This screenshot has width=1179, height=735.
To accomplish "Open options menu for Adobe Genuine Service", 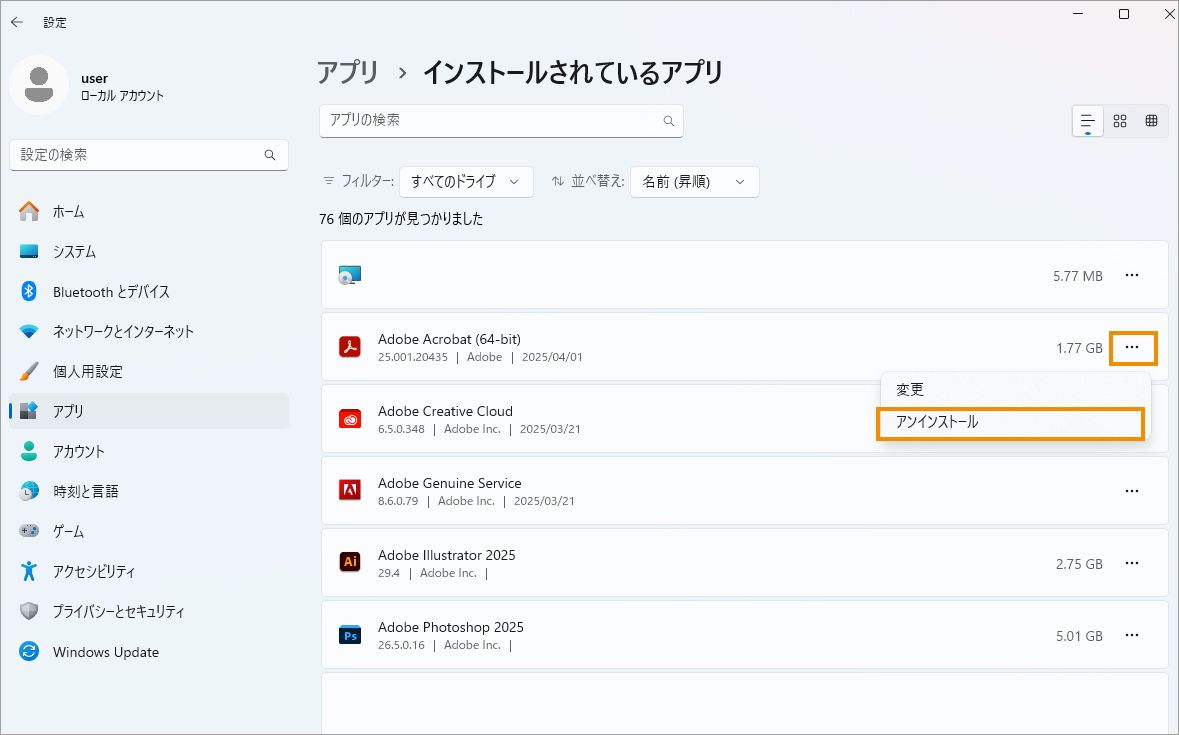I will tap(1132, 490).
